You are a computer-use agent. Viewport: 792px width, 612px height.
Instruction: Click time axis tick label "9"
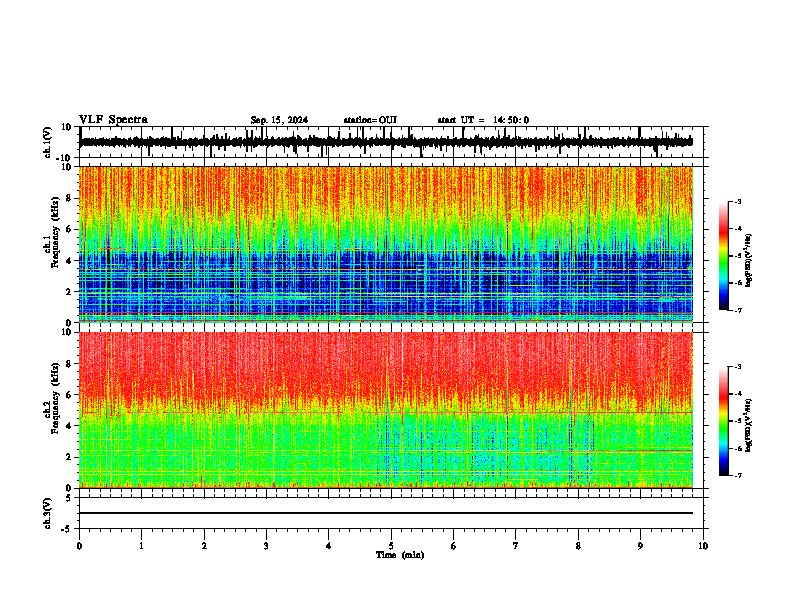tap(640, 546)
